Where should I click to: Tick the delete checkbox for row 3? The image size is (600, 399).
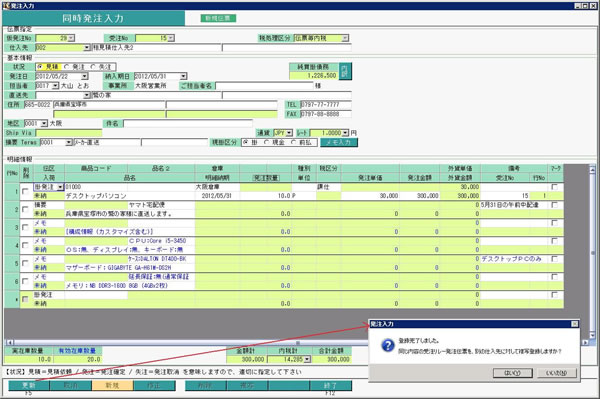pyautogui.click(x=25, y=227)
